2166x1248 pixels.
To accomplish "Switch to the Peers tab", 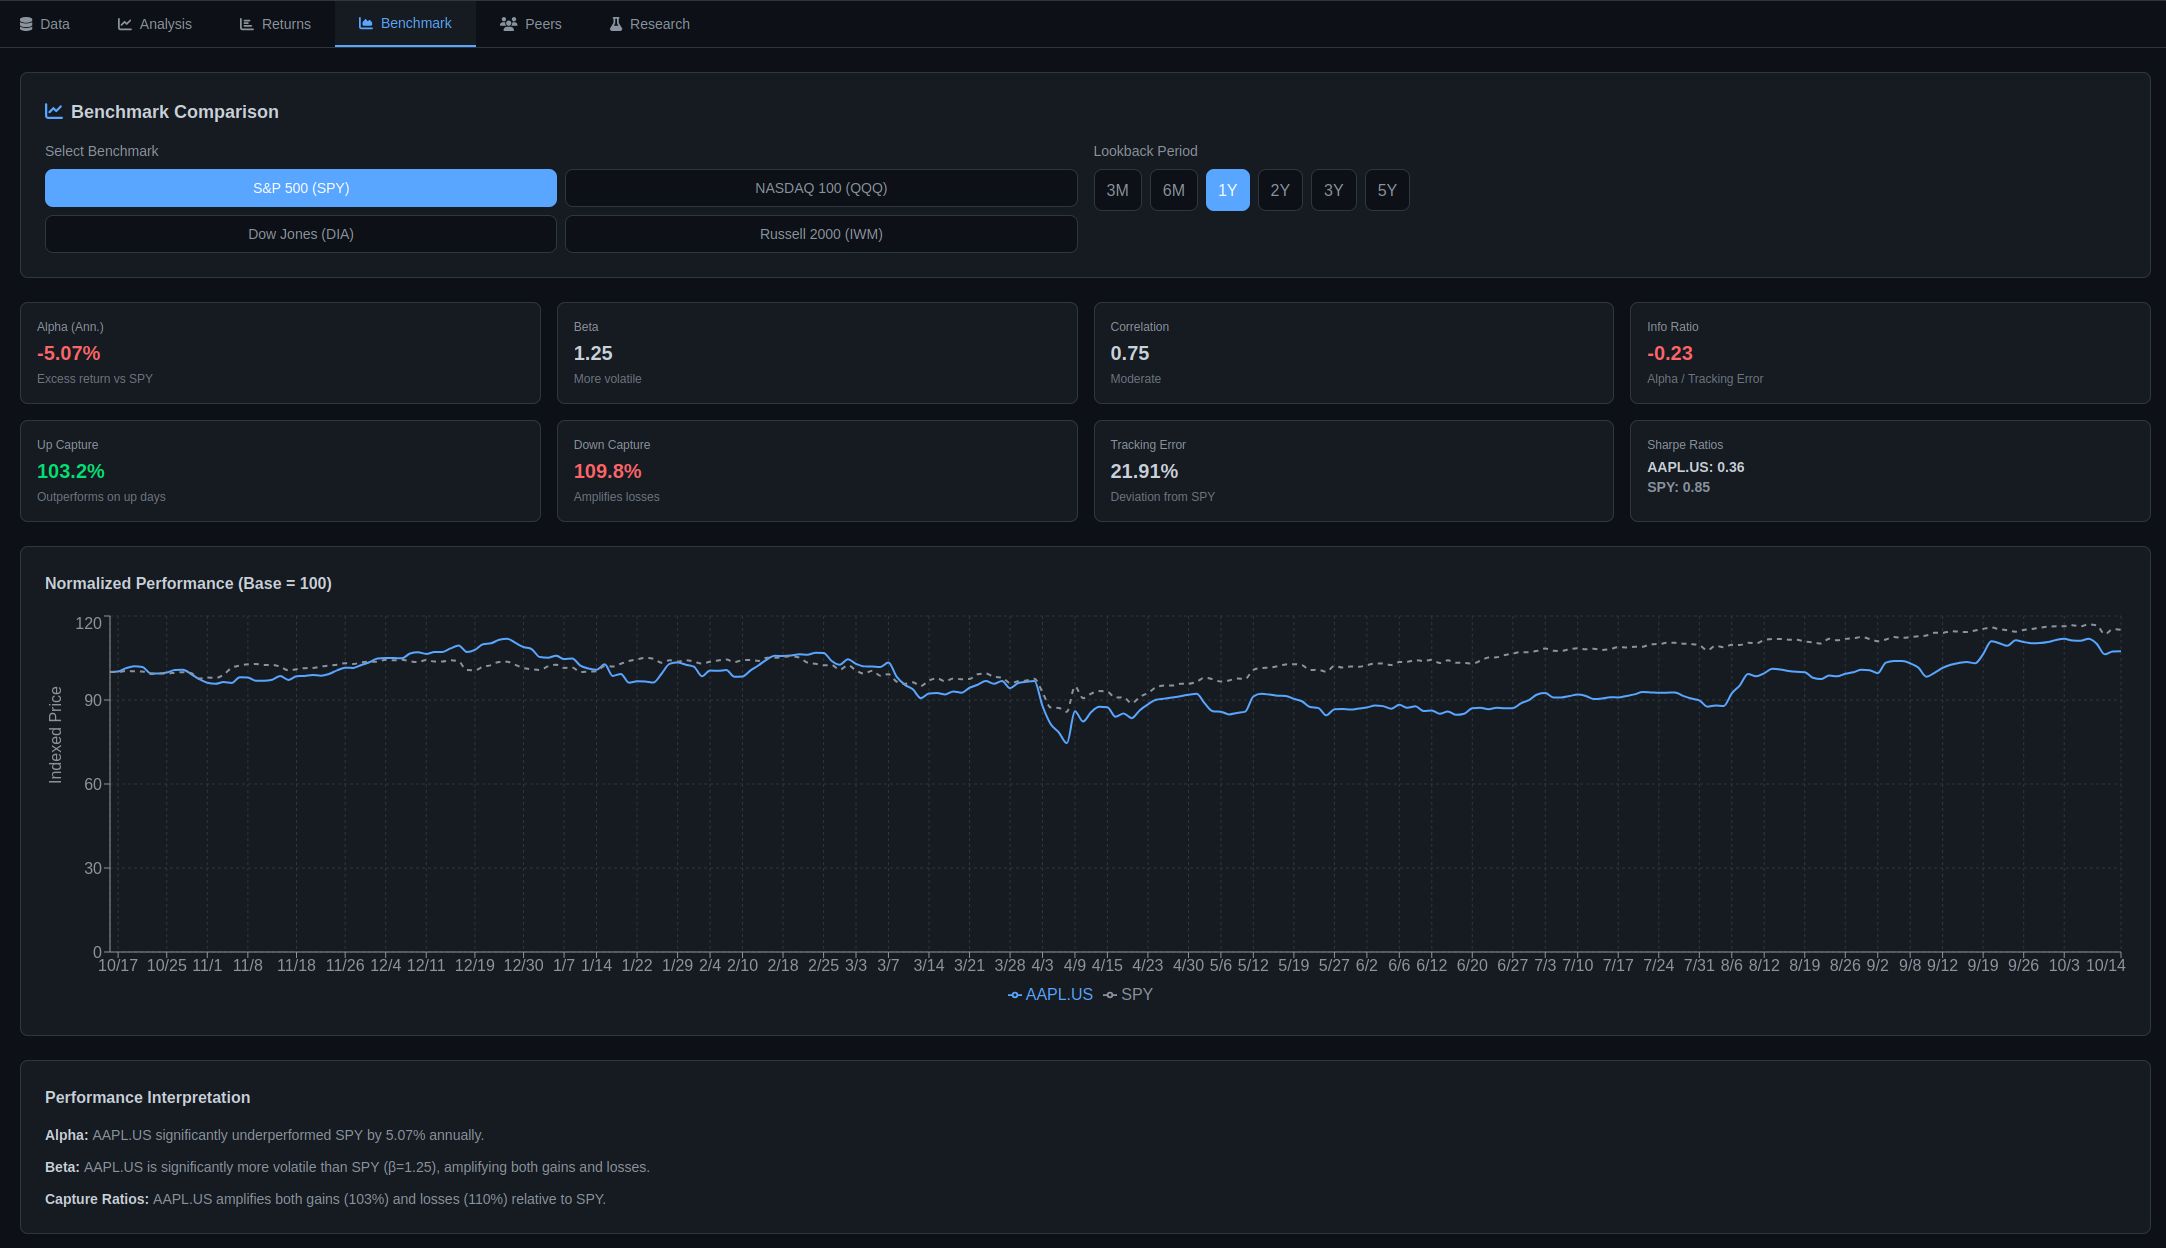I will (x=530, y=23).
